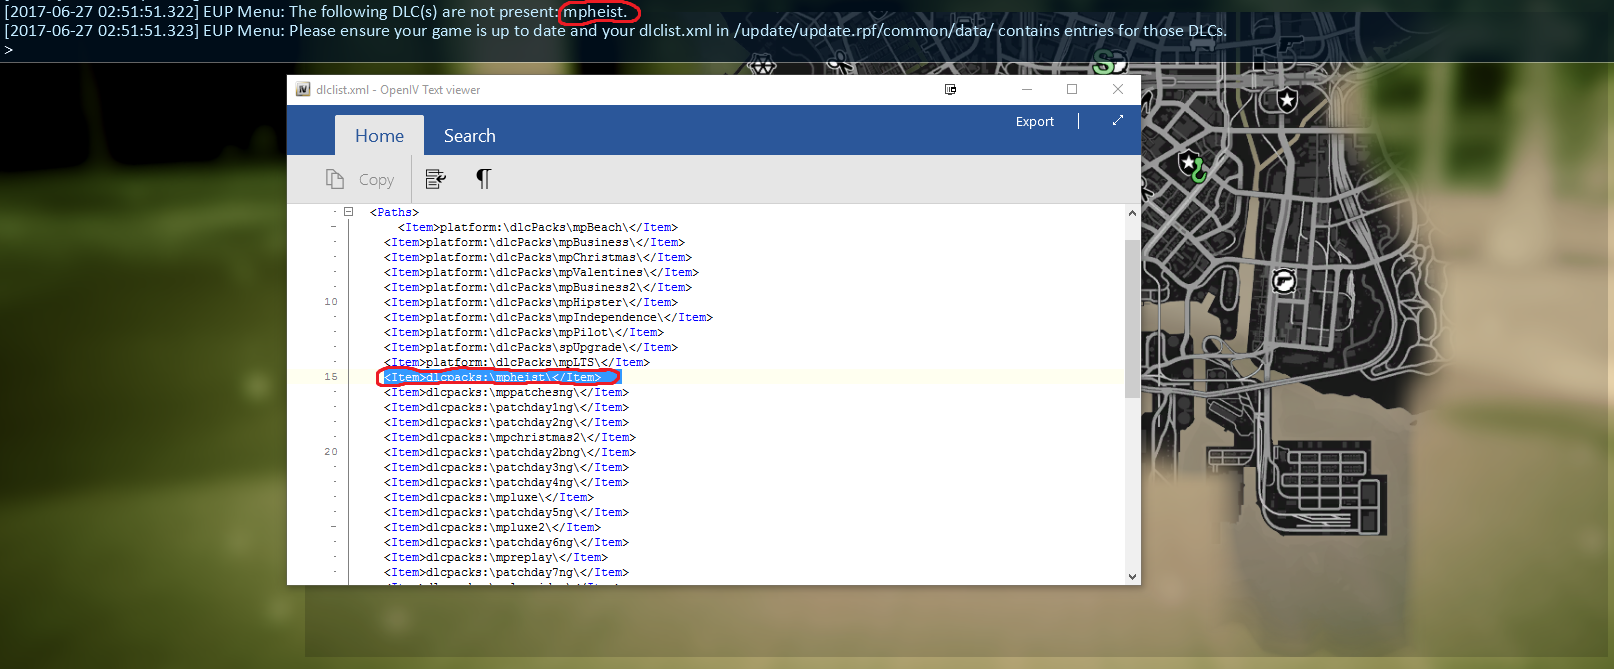The height and width of the screenshot is (669, 1614).
Task: Click the patchday3ng Item line
Action: (506, 467)
